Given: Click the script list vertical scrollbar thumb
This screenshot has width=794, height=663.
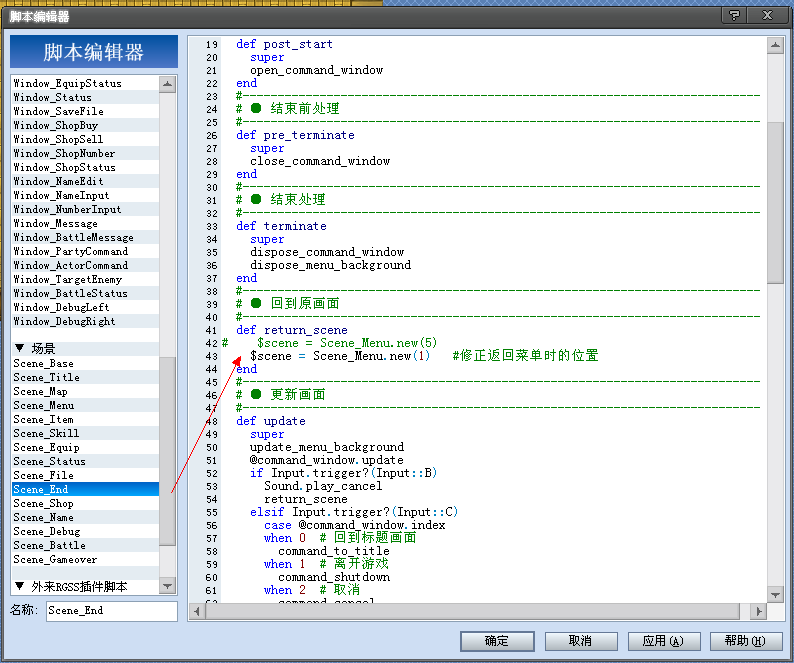Looking at the screenshot, I should [168, 451].
